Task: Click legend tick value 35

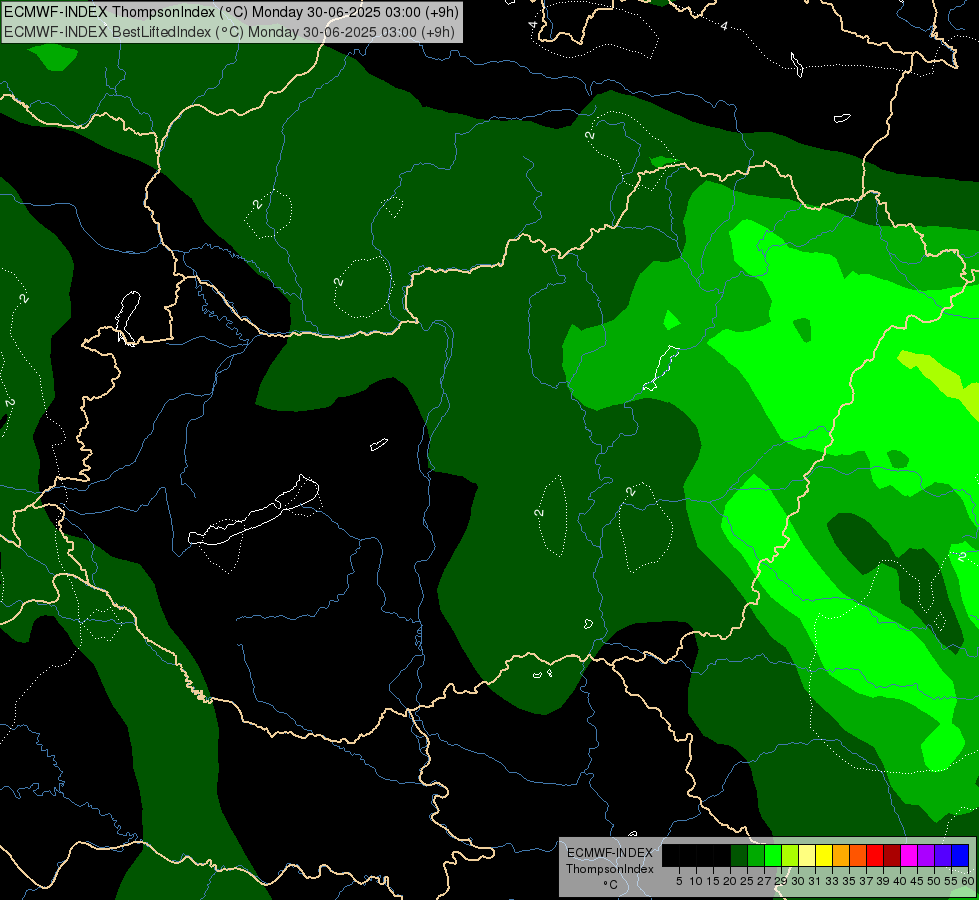Action: pyautogui.click(x=849, y=881)
